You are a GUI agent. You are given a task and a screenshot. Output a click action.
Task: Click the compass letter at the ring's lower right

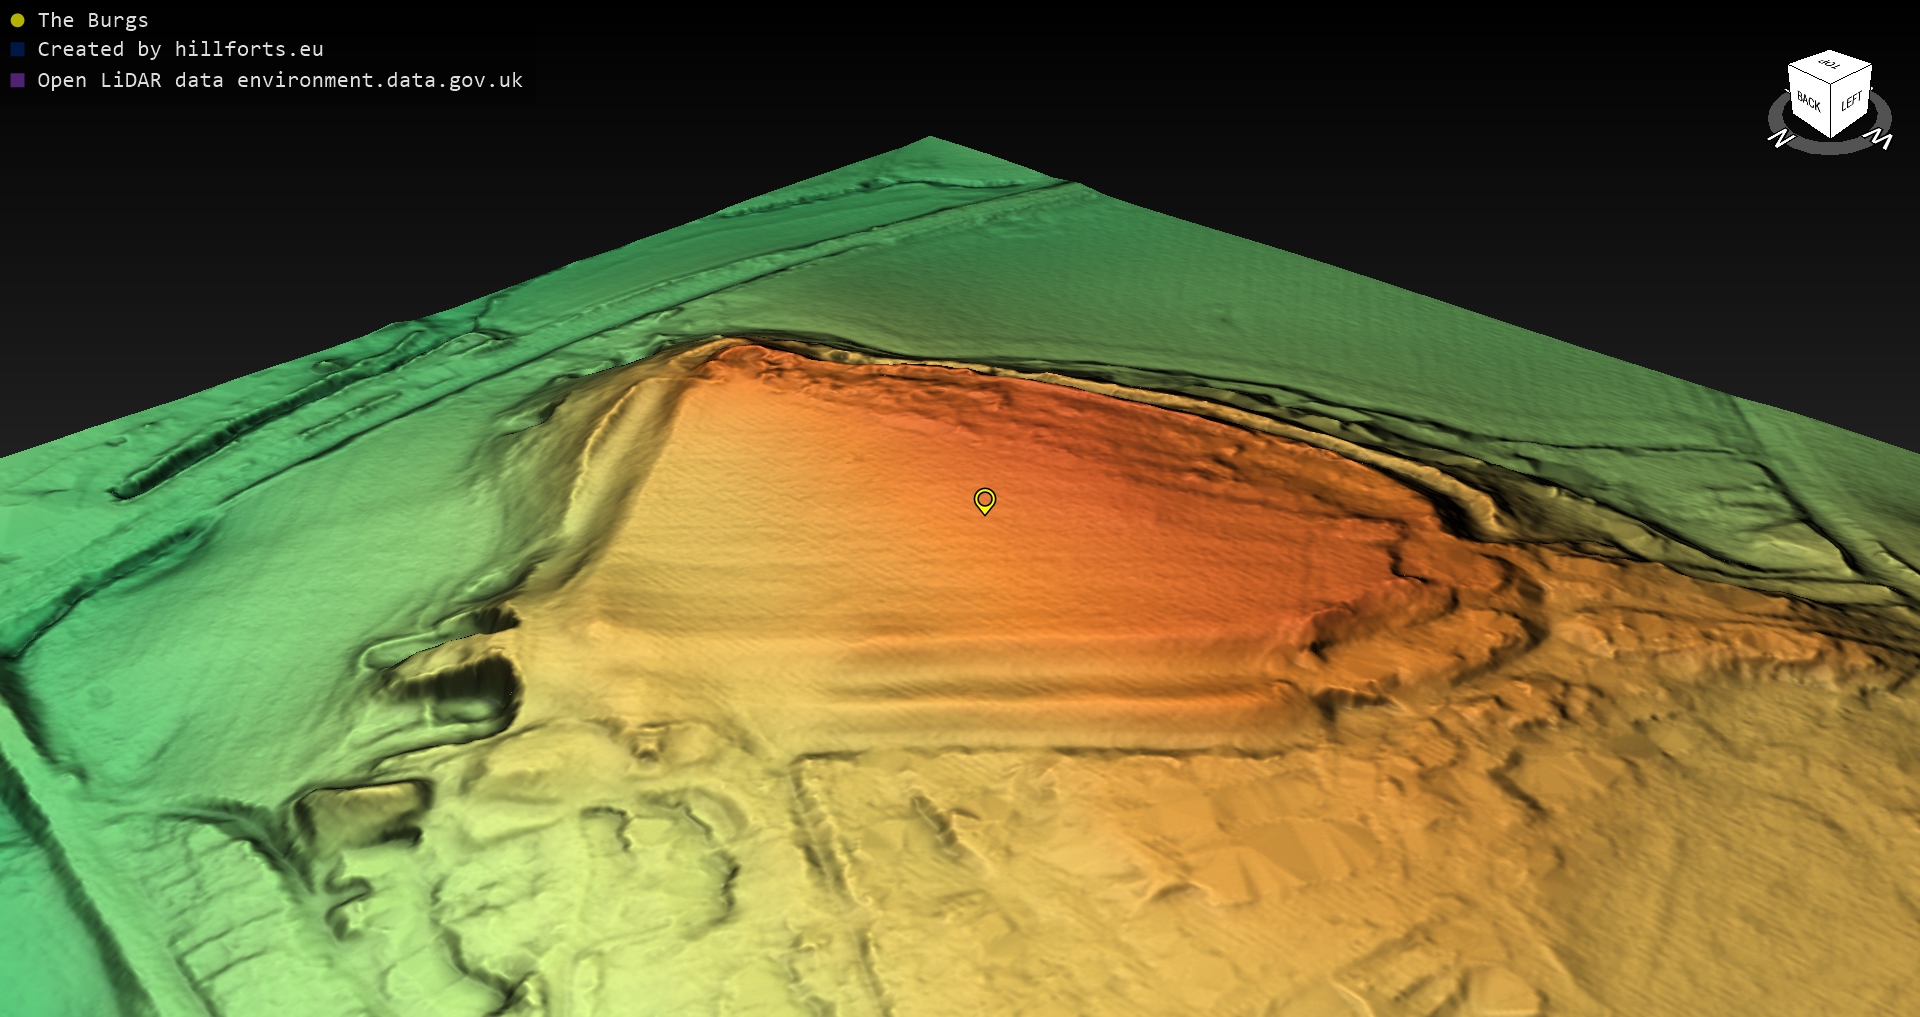[1879, 138]
